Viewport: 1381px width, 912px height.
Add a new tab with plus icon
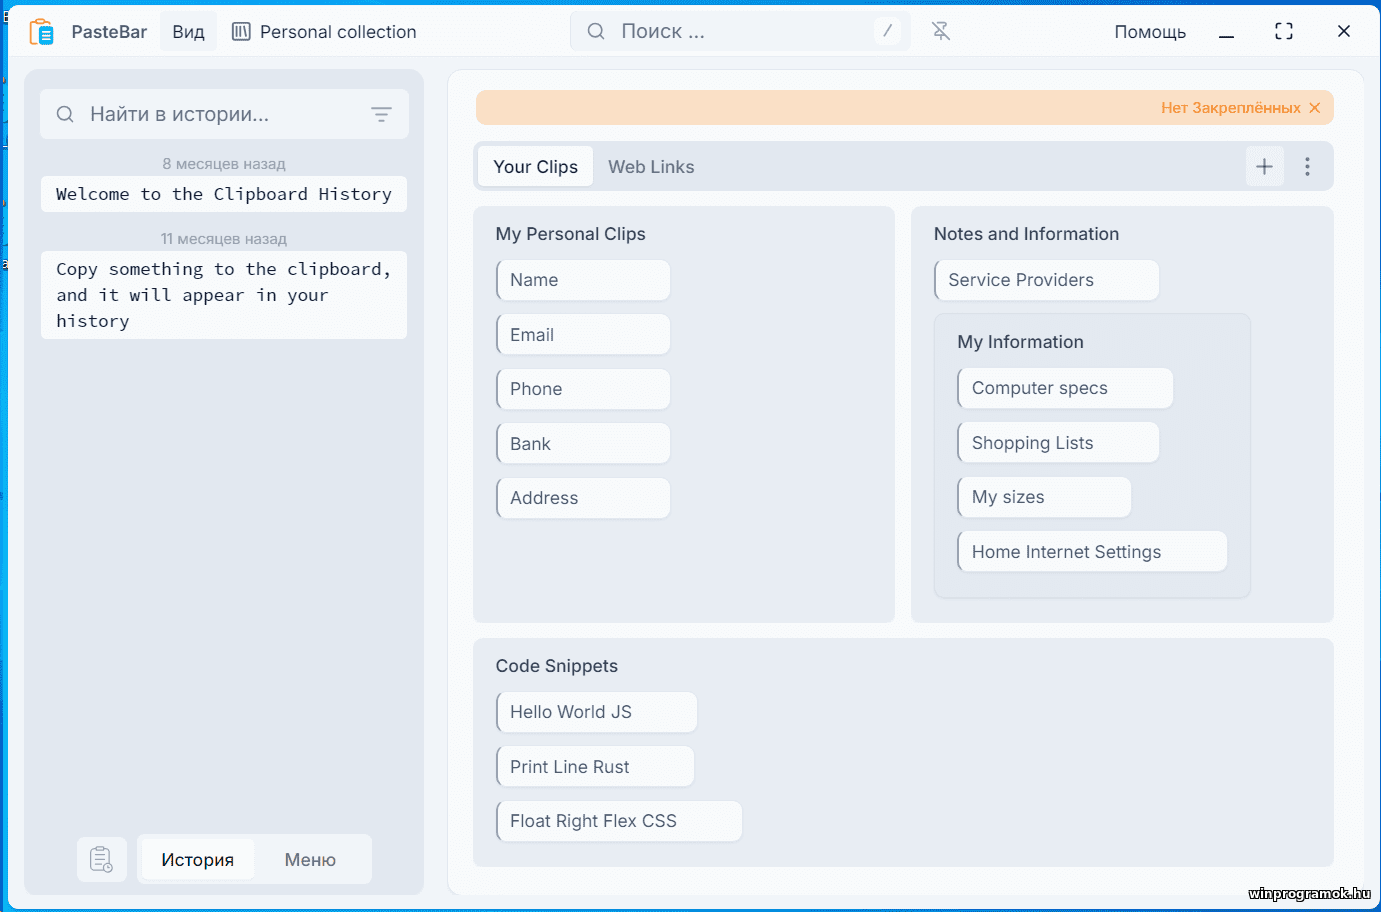pos(1264,166)
